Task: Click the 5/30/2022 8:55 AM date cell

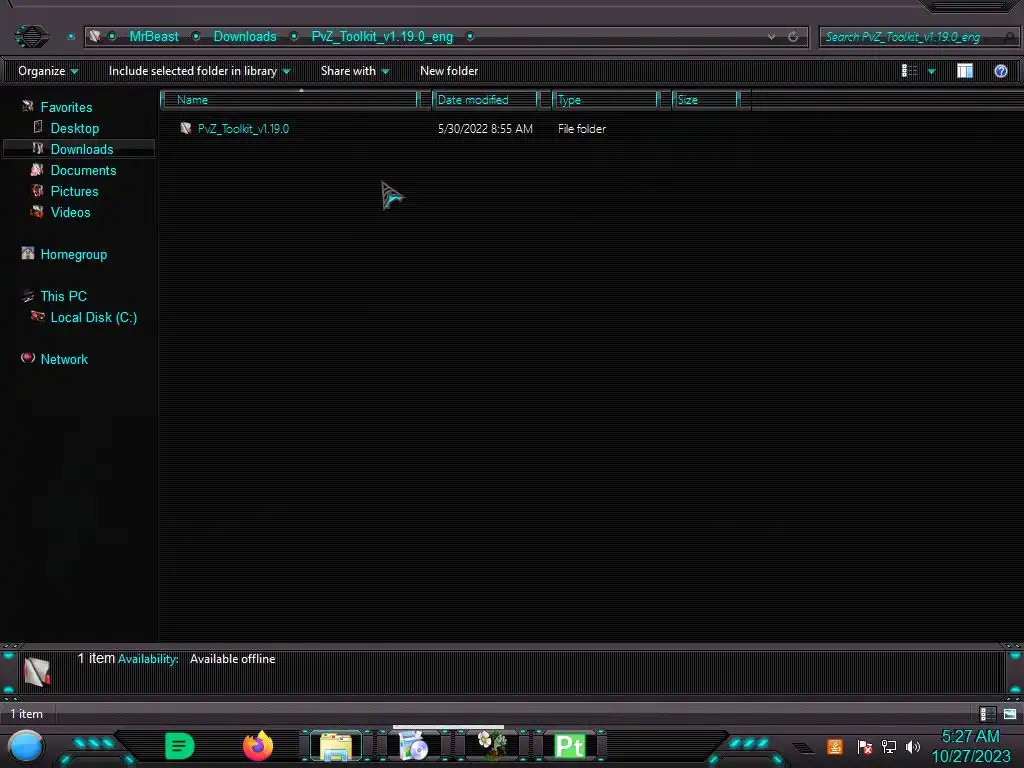Action: pyautogui.click(x=485, y=129)
